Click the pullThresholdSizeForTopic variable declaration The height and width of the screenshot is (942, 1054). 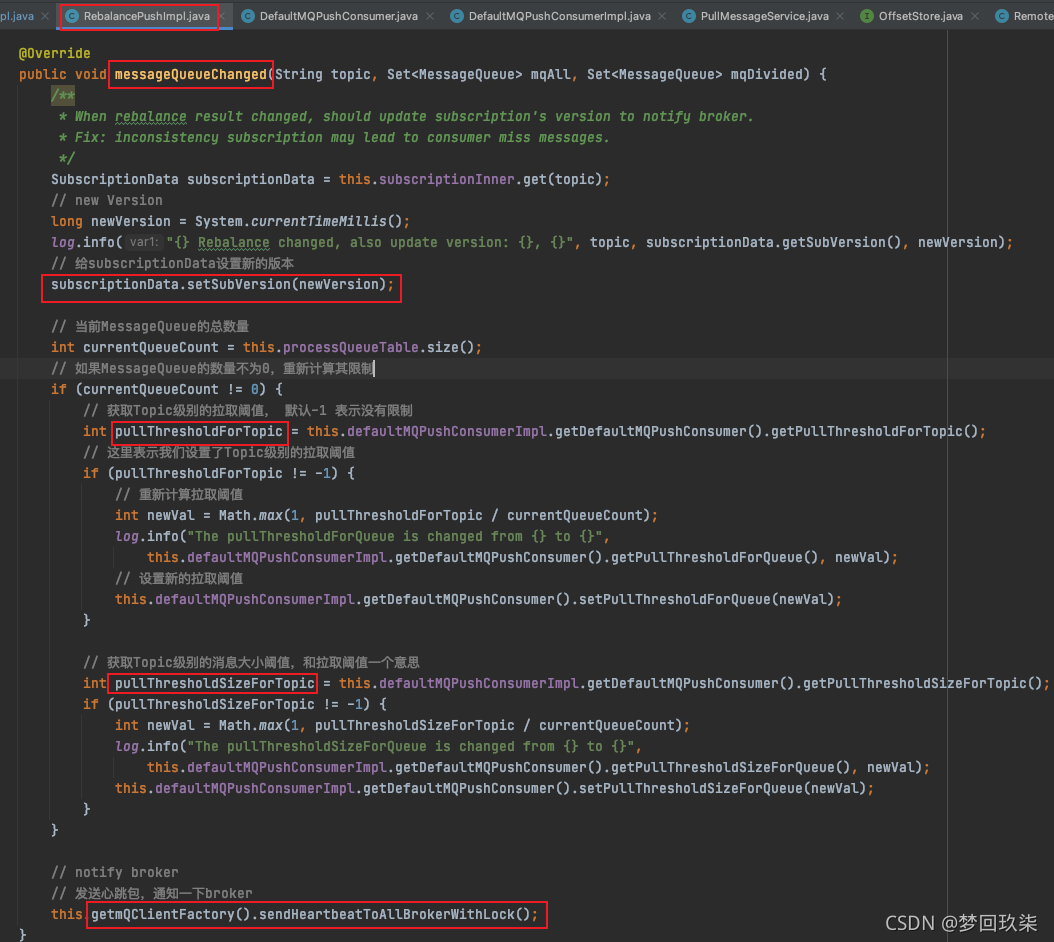215,683
